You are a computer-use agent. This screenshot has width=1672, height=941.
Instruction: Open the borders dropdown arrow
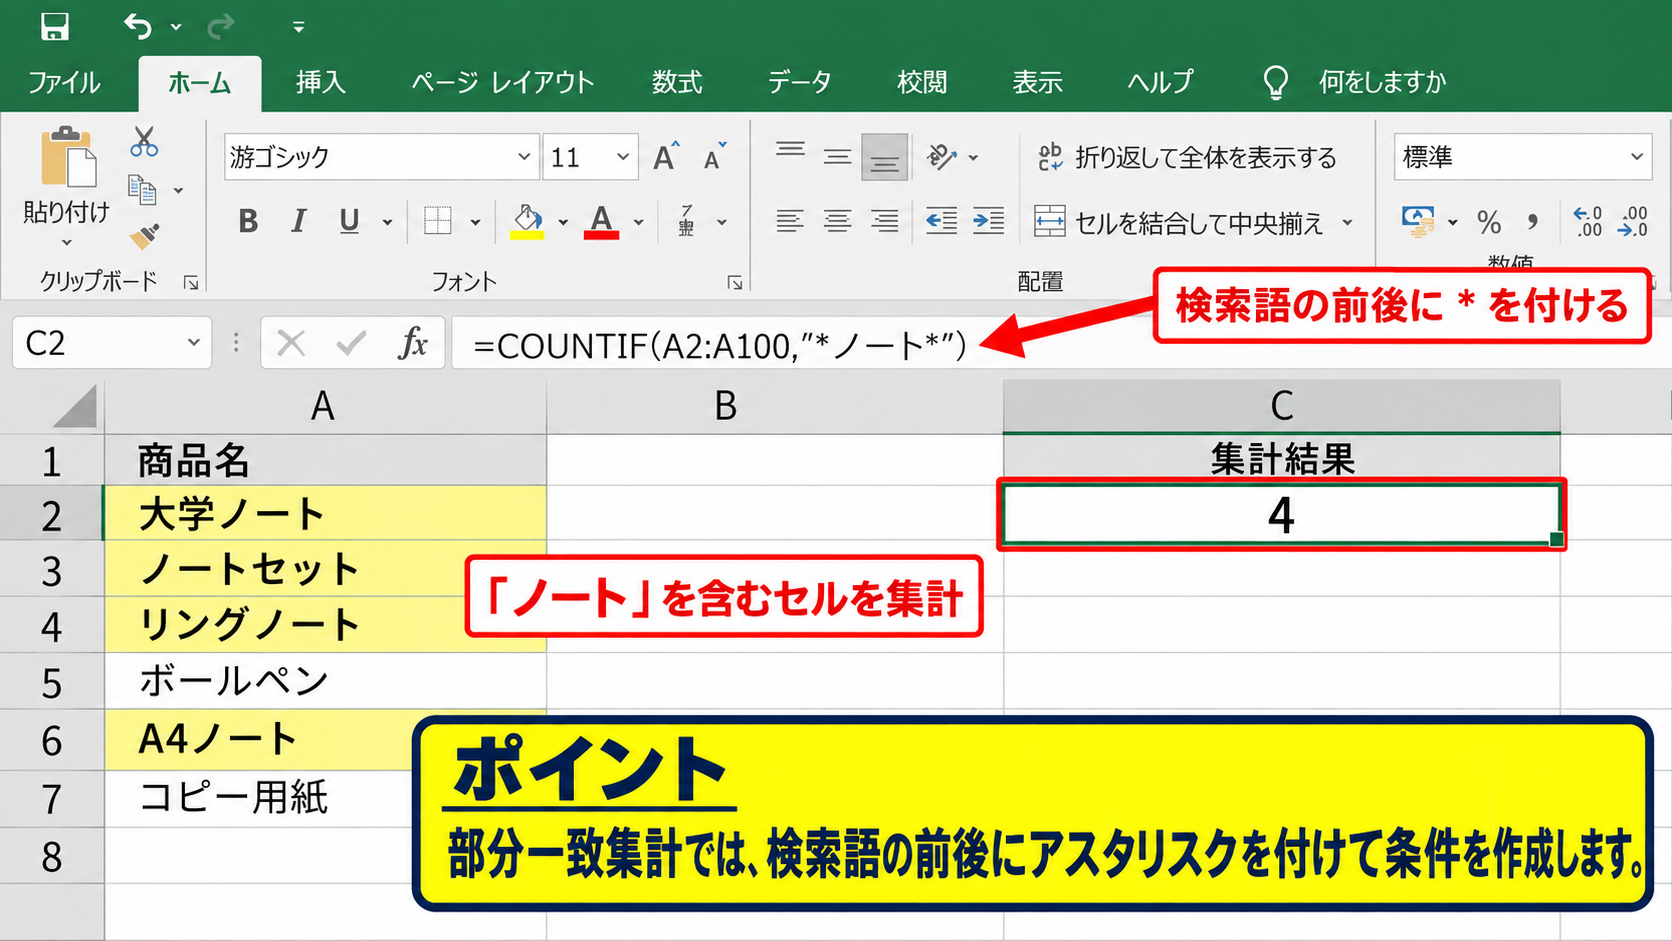[476, 222]
